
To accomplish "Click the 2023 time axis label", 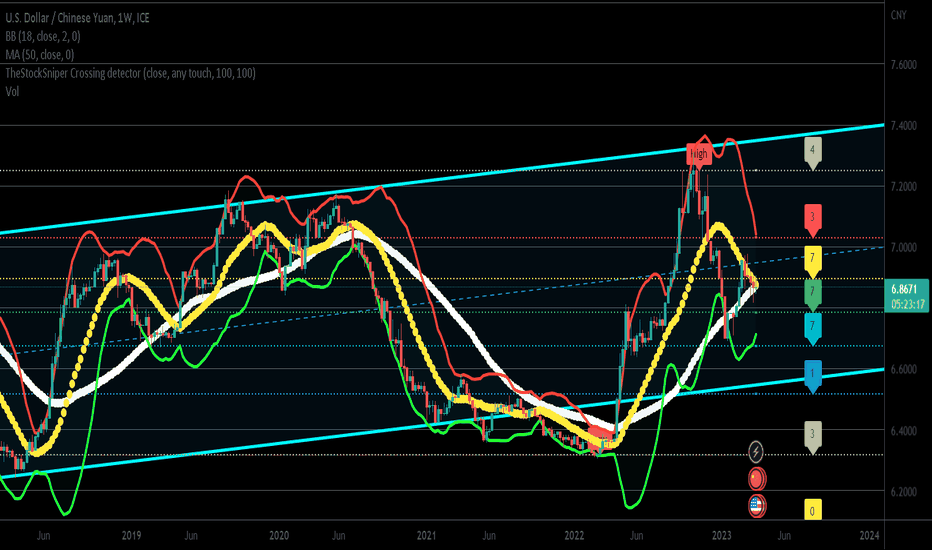I will (722, 535).
